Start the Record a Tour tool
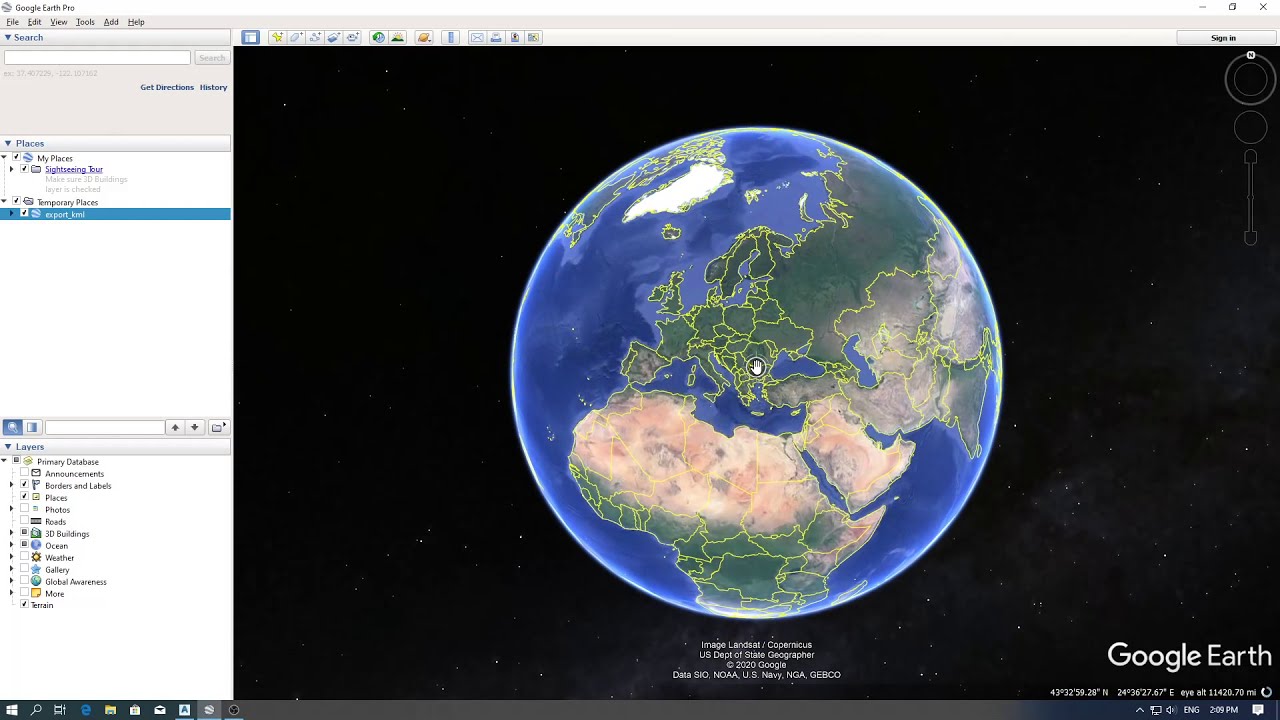 (353, 38)
